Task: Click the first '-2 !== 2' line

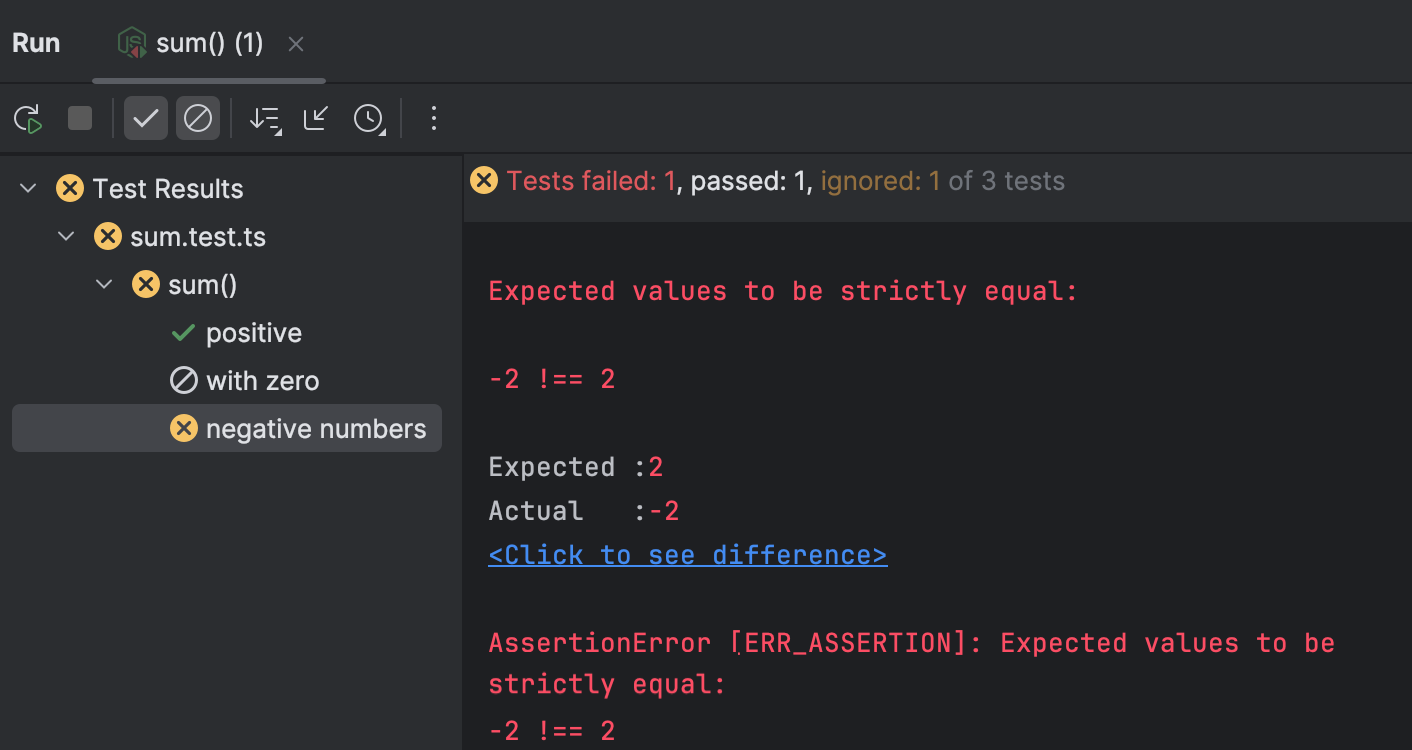Action: pos(552,379)
